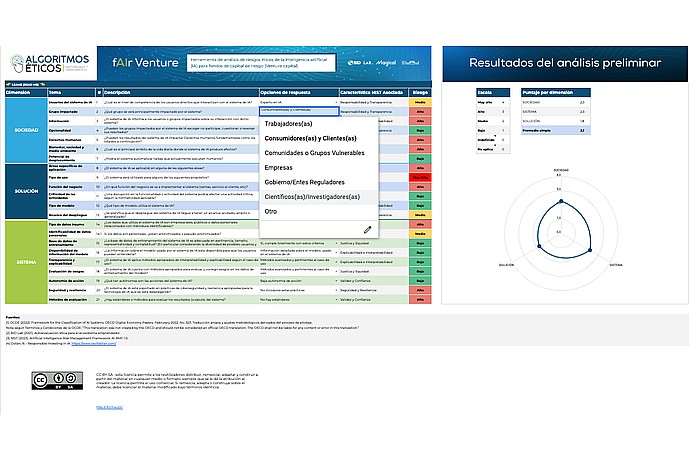Select 'Científicos(as)/Investigadores(as)' option
The width and height of the screenshot is (690, 460).
319,197
